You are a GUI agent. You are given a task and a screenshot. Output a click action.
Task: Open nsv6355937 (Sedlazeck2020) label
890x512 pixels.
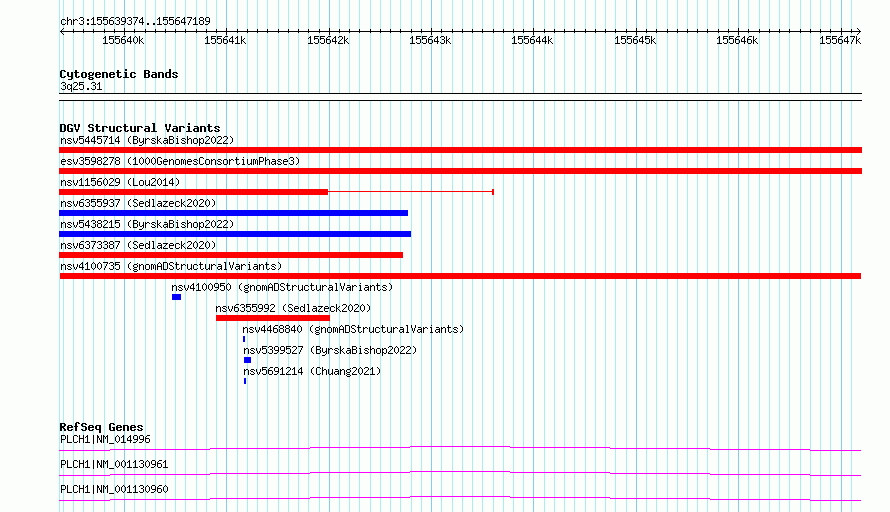138,203
